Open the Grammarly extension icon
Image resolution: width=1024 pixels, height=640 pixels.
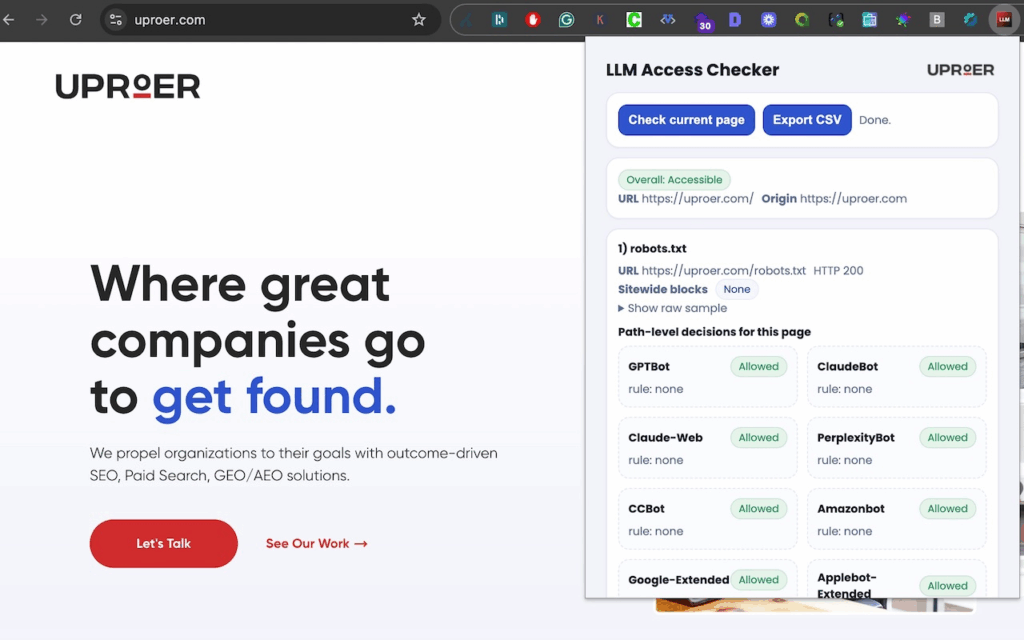(x=566, y=20)
